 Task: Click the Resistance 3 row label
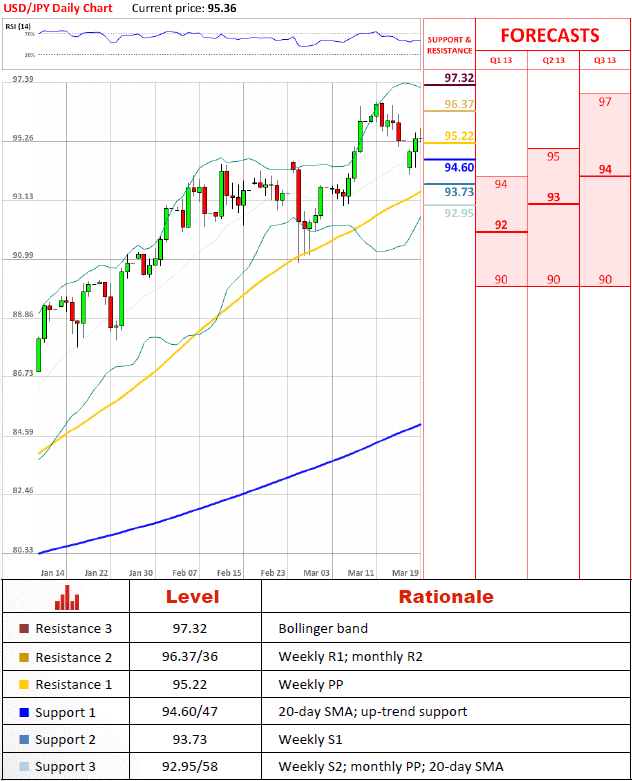(74, 629)
